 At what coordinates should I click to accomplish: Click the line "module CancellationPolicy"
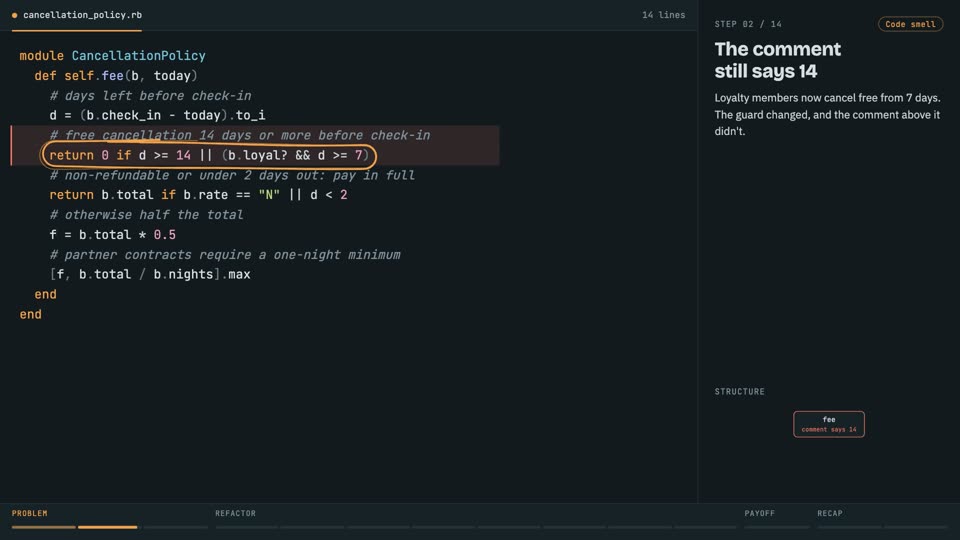113,56
